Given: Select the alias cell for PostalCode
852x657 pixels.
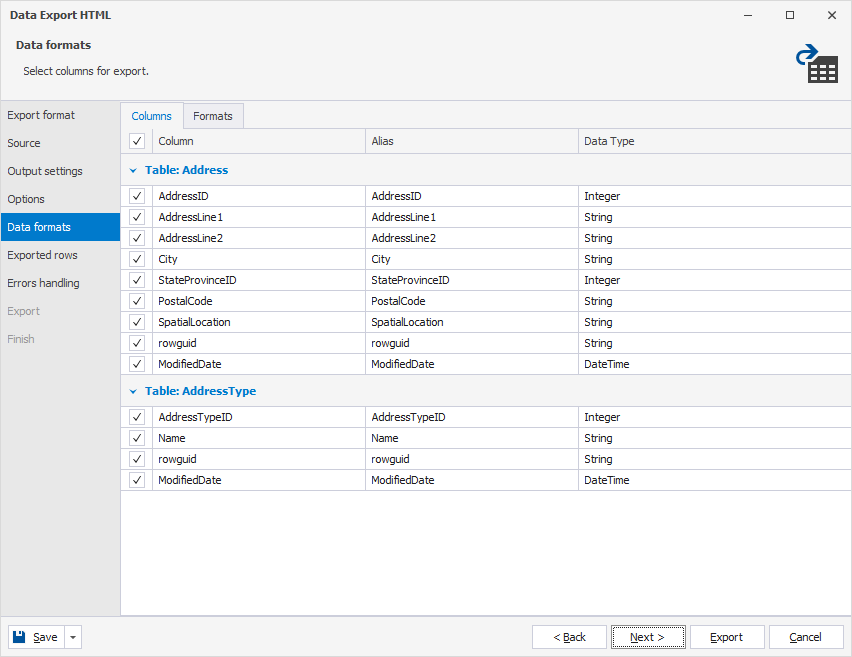Looking at the screenshot, I should [472, 301].
